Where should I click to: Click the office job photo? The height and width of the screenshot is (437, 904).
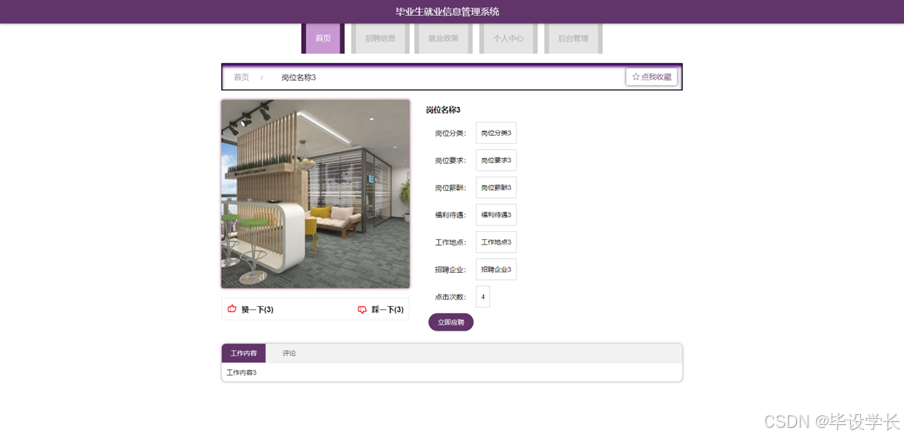coord(315,194)
